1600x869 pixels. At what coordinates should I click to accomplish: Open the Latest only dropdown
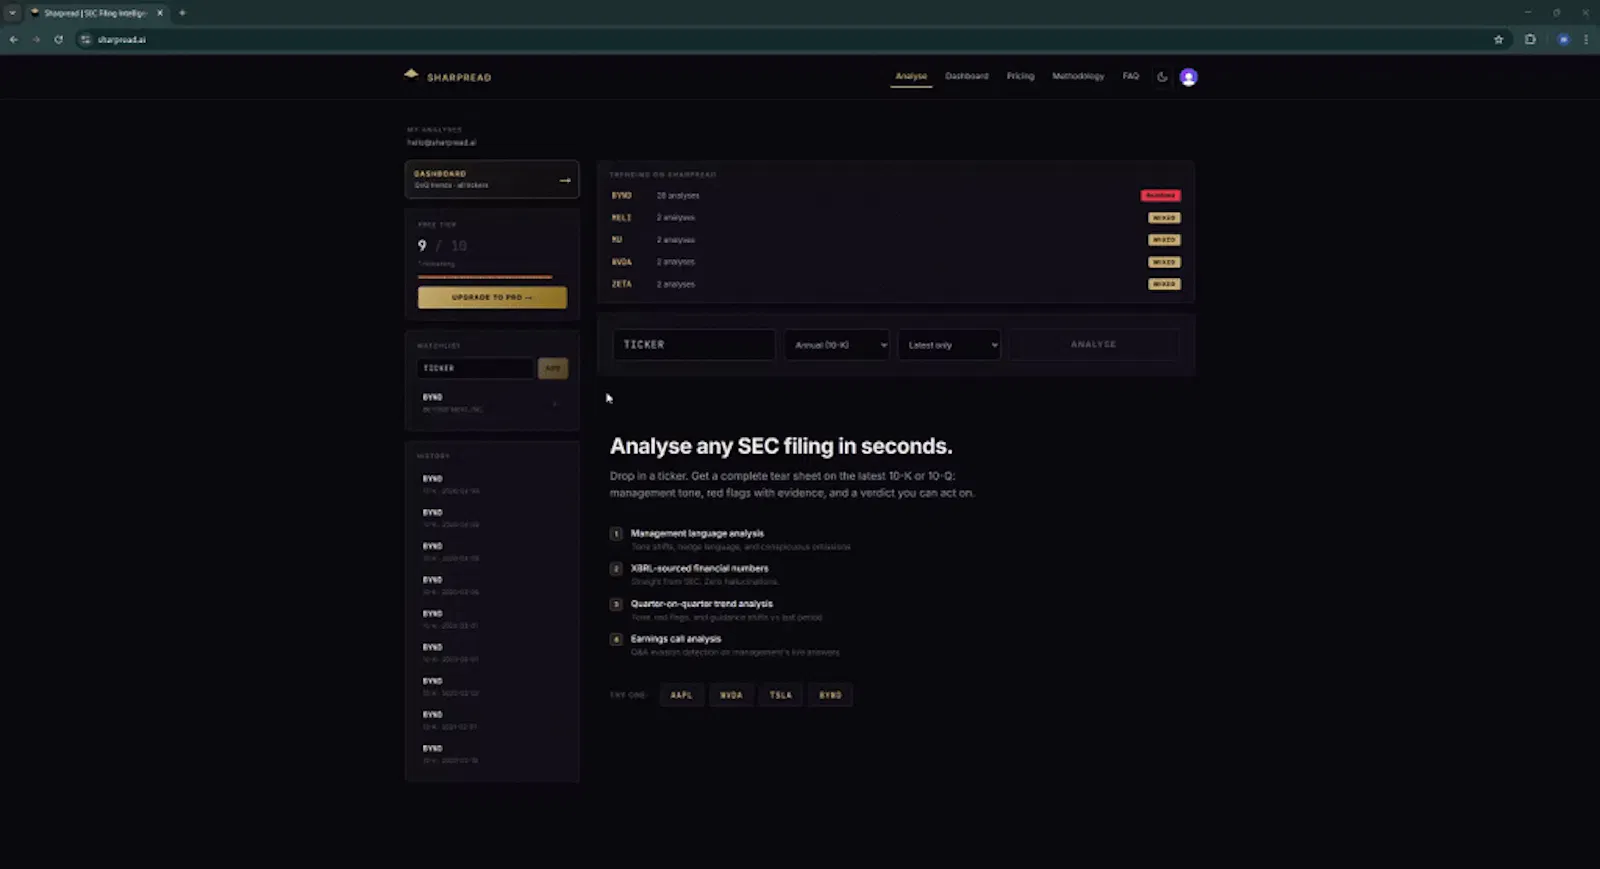coord(949,345)
